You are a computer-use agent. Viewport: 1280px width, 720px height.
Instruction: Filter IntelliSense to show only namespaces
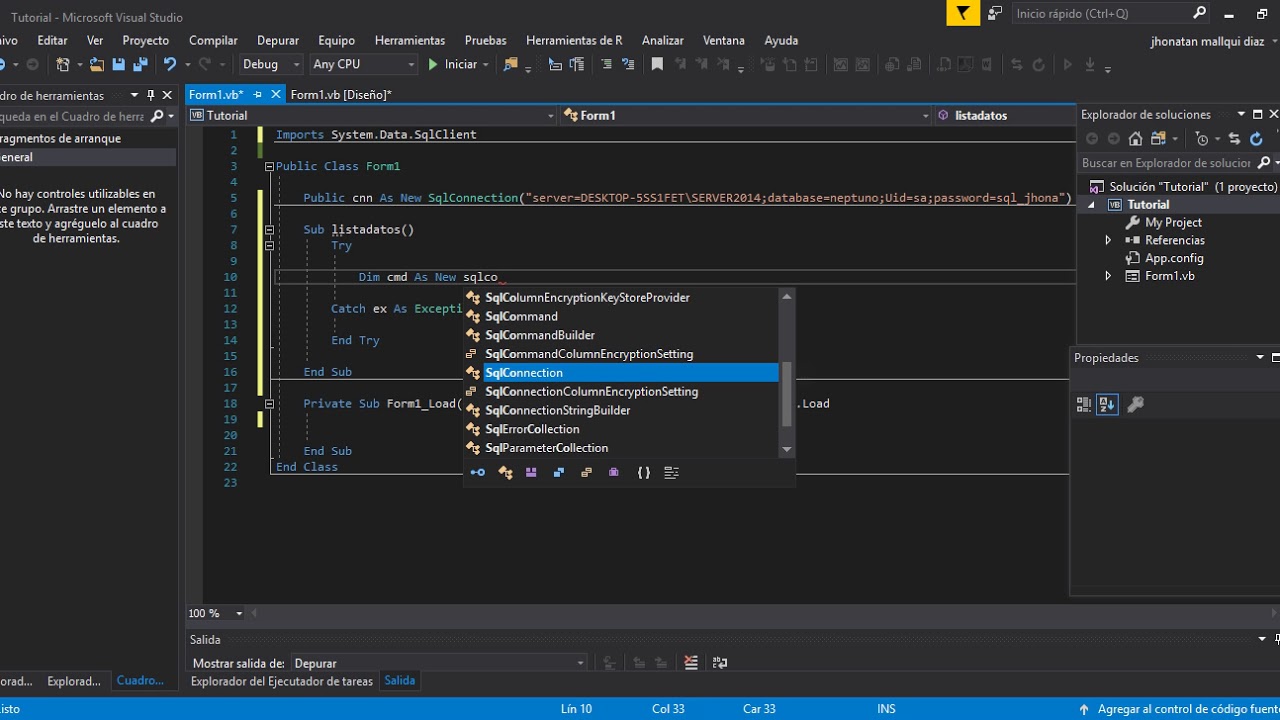click(x=644, y=472)
